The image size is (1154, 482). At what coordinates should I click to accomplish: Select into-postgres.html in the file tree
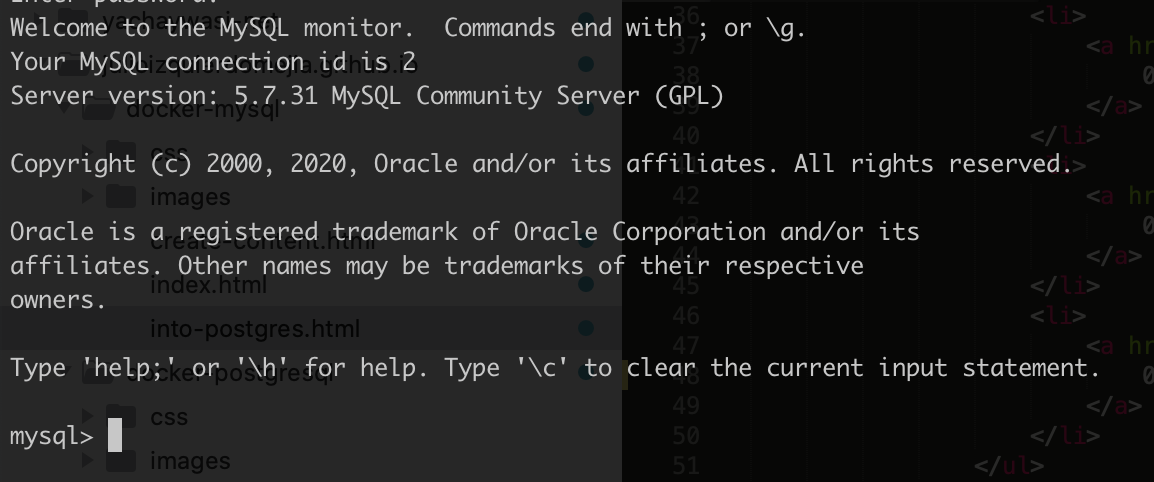click(255, 328)
